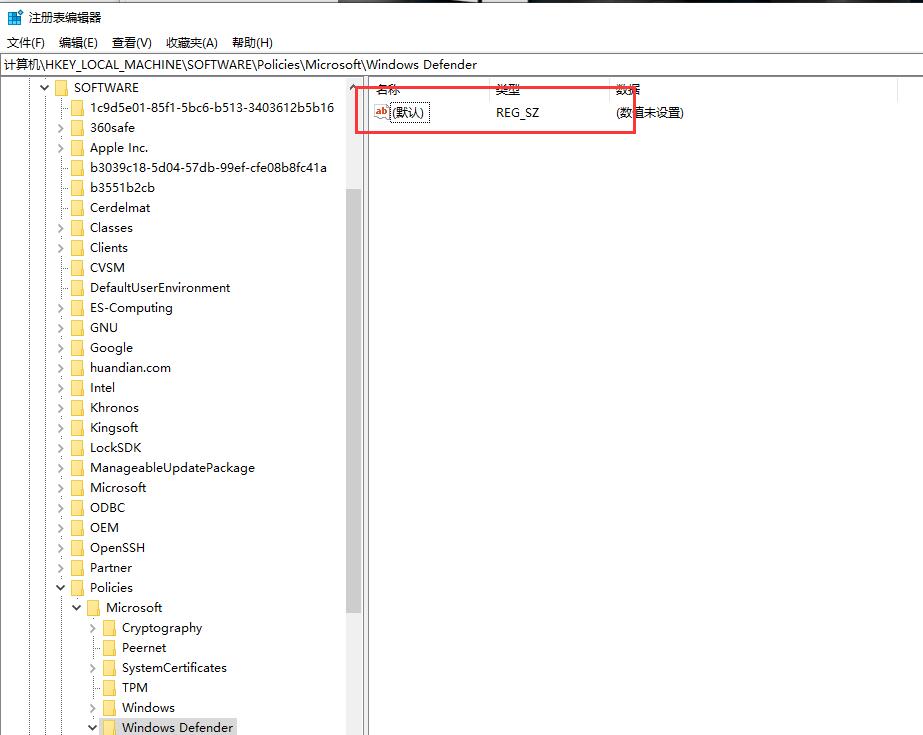This screenshot has width=923, height=735.
Task: Select the (默认) value name
Action: (410, 112)
